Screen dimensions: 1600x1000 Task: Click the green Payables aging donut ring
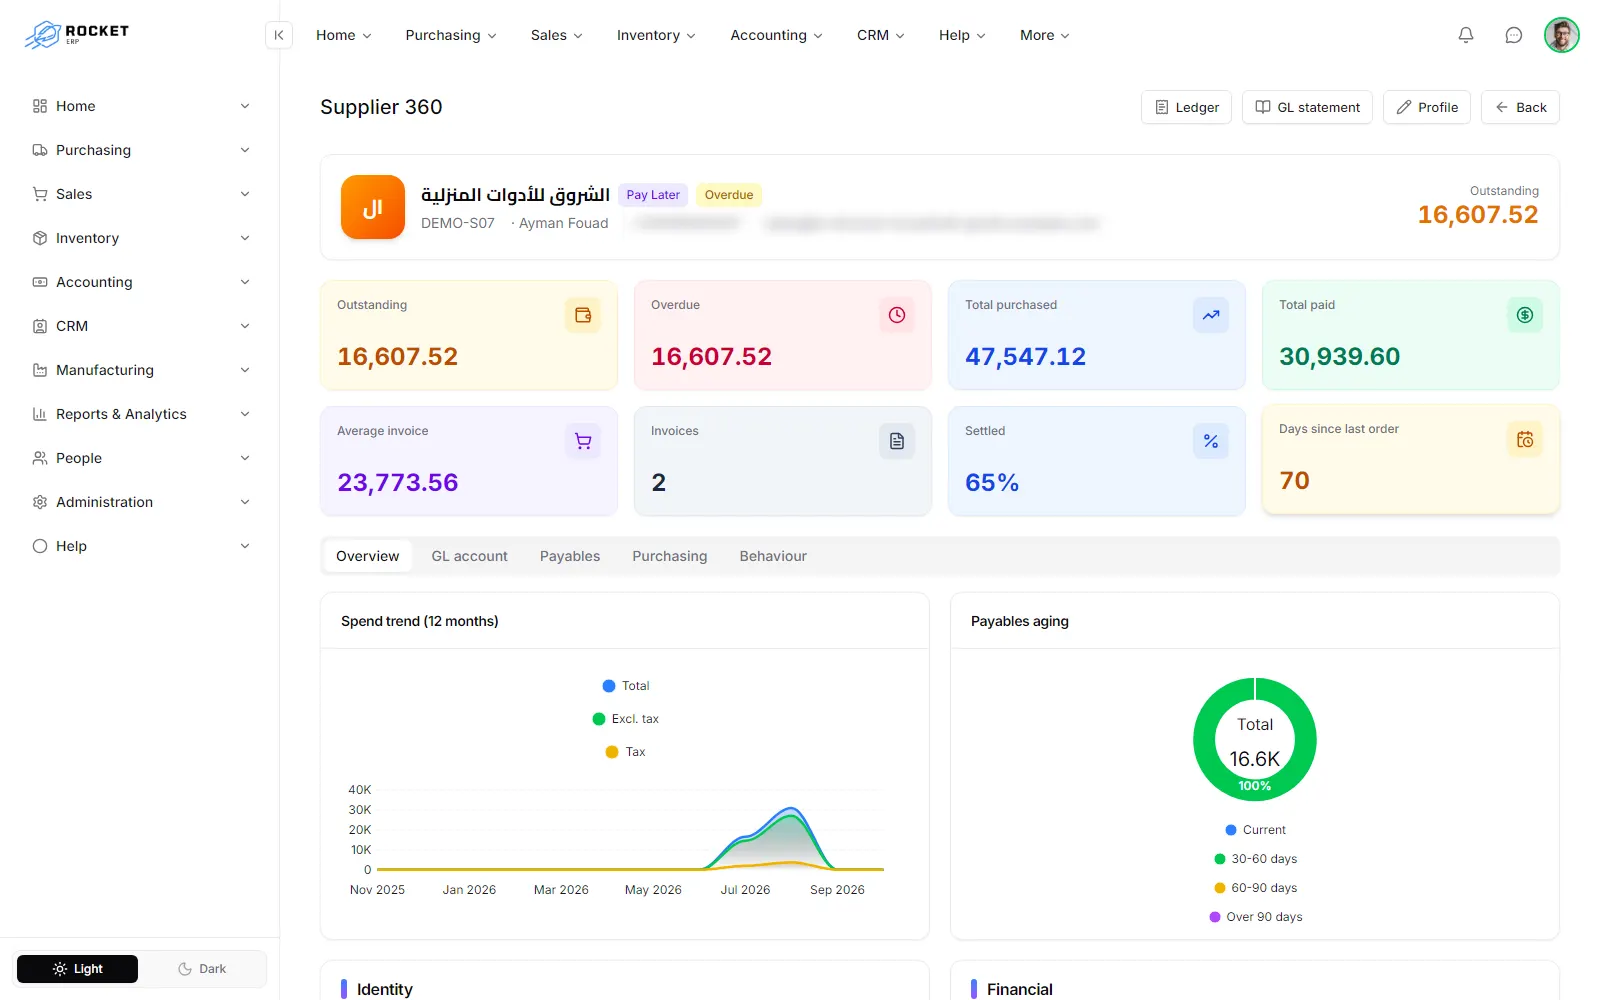[1204, 740]
